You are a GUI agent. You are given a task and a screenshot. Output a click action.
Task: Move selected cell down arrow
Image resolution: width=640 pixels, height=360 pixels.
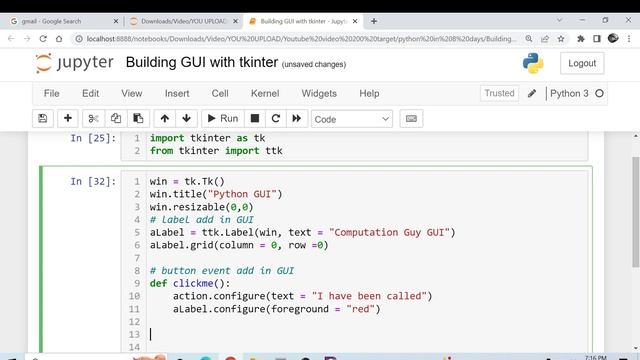[x=187, y=119]
